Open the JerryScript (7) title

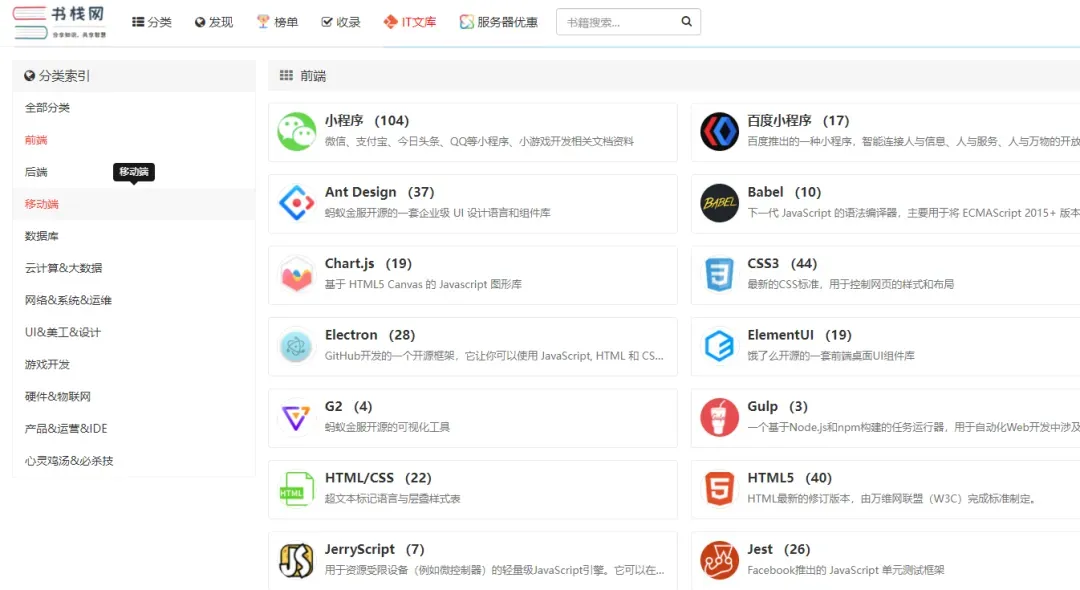(375, 549)
